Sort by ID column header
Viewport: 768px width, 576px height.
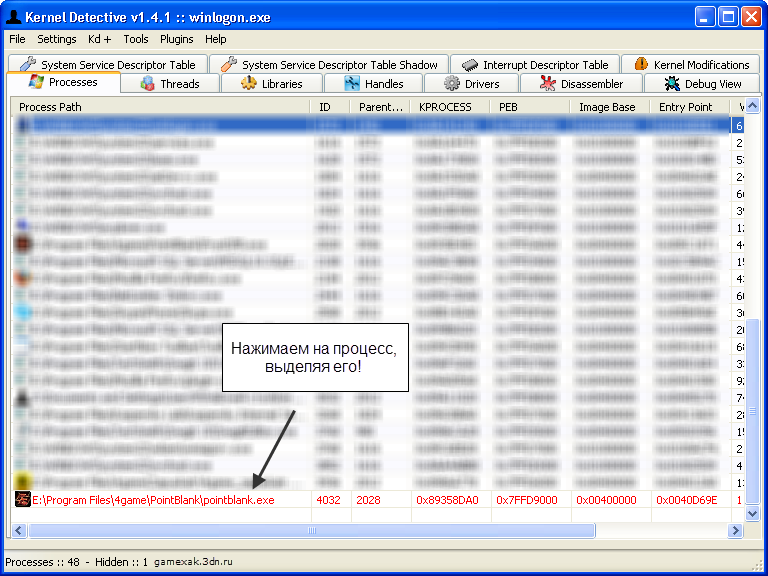(330, 107)
